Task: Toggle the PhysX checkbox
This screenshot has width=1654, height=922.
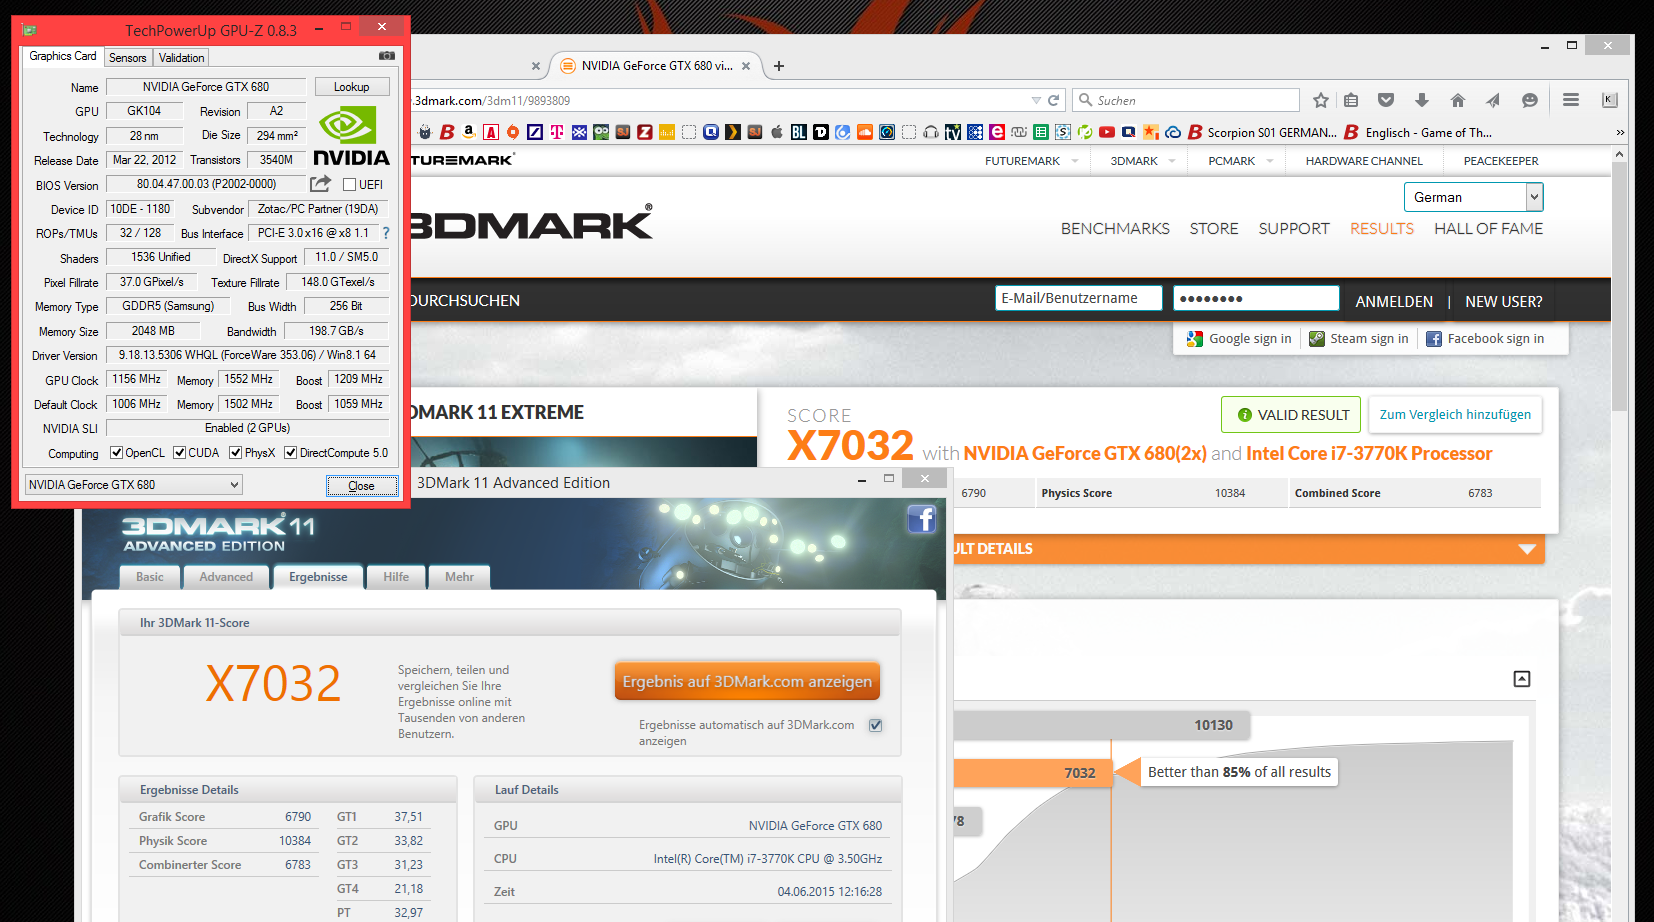Action: tap(235, 453)
